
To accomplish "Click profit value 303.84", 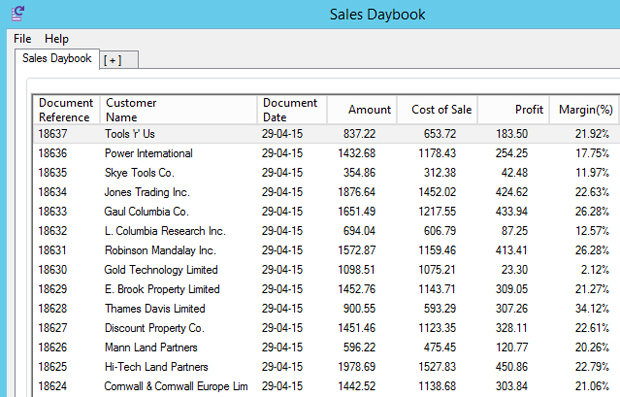I will [x=512, y=386].
